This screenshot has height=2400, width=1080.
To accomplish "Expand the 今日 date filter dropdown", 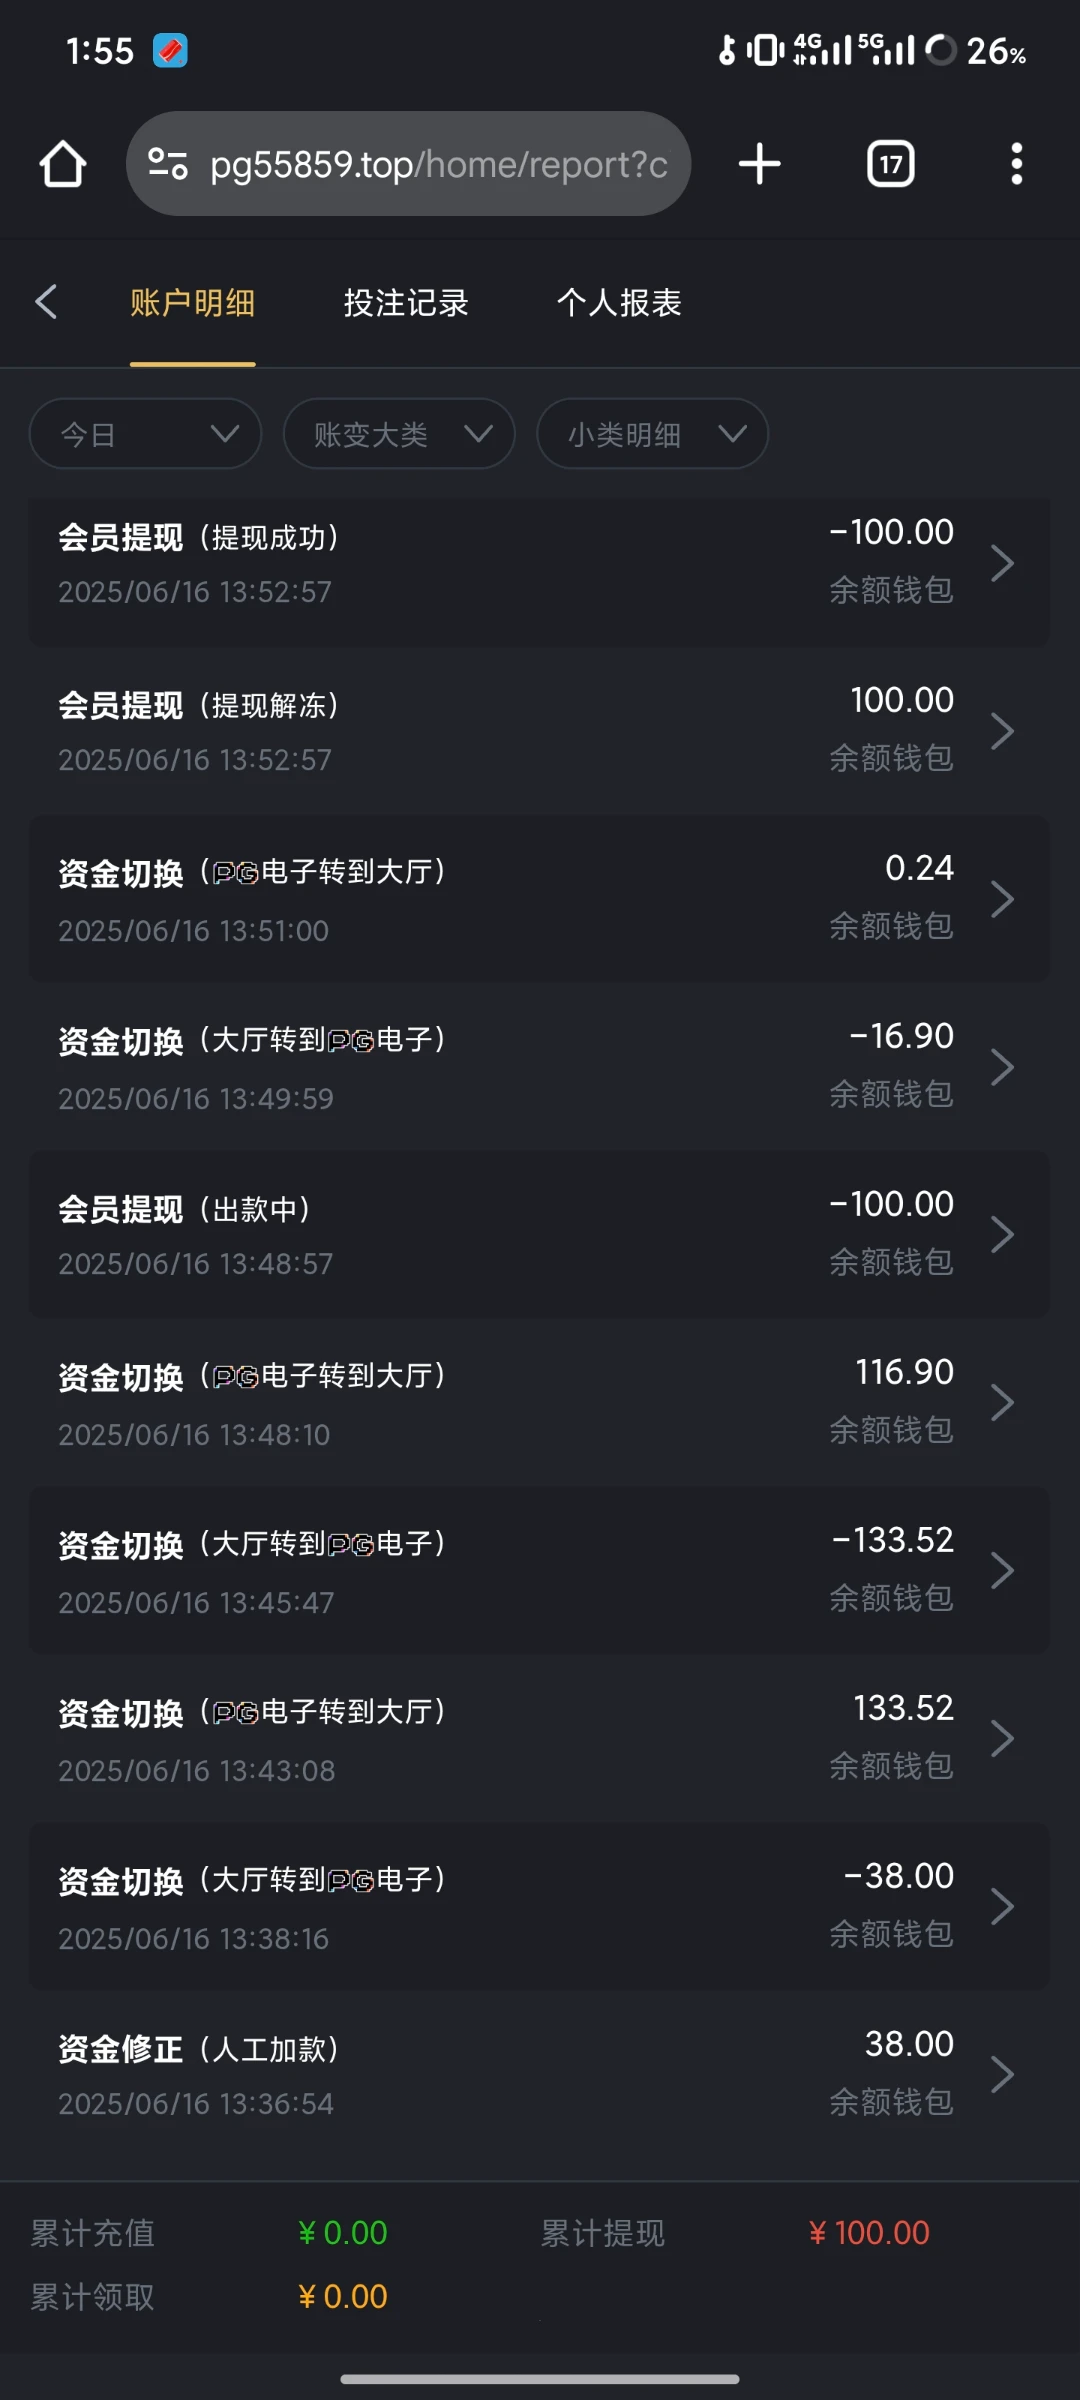I will pos(146,434).
